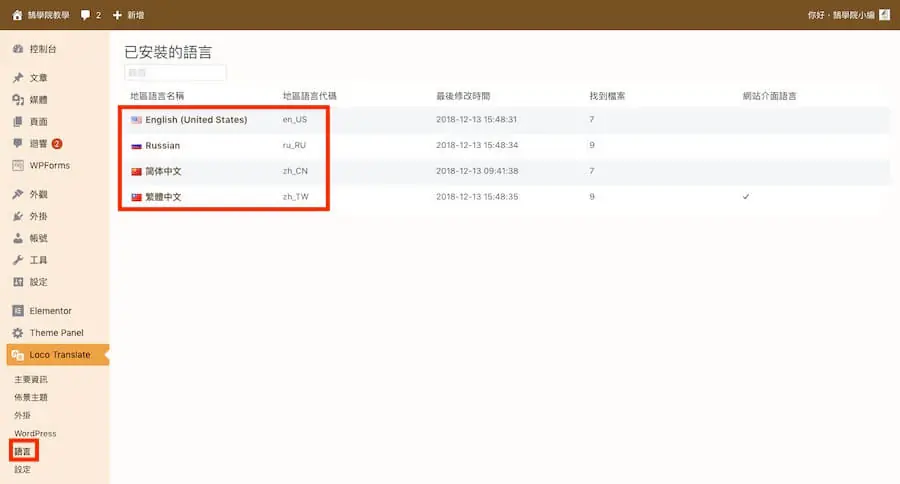Click the plug icon for 外掛
Screen dimensions: 900x484
(x=18, y=216)
